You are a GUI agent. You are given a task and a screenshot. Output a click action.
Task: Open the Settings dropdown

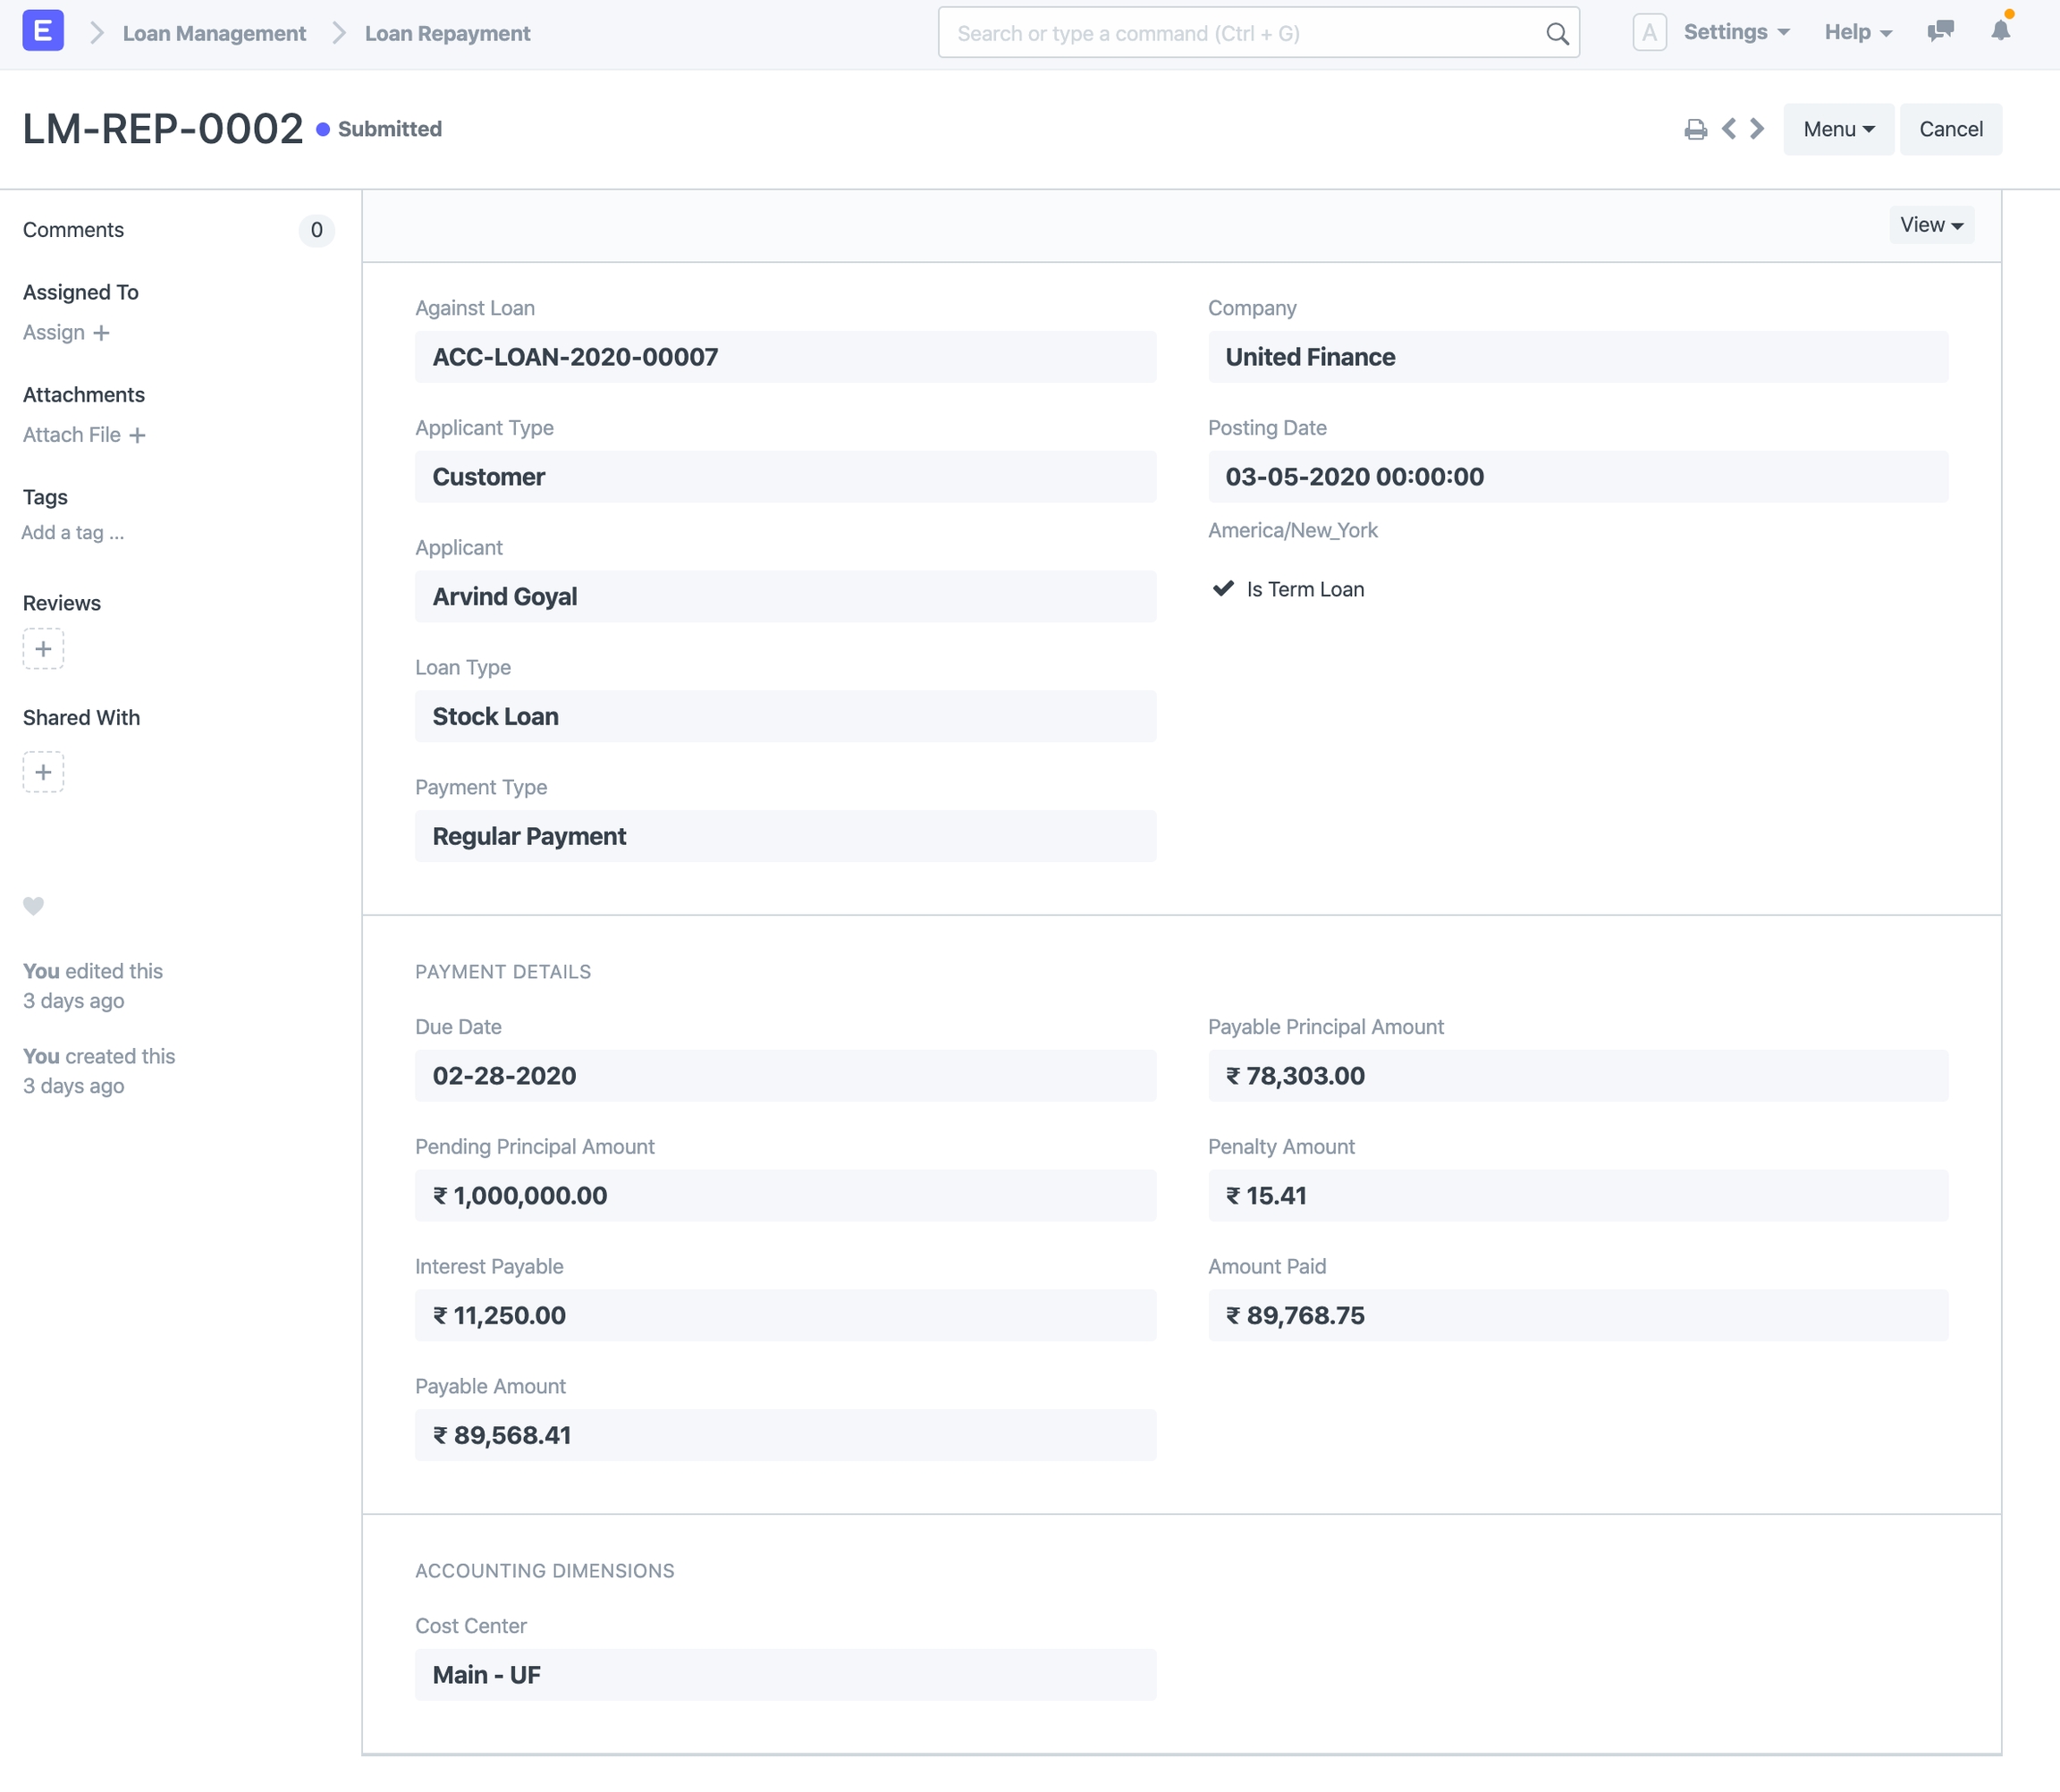[1736, 32]
